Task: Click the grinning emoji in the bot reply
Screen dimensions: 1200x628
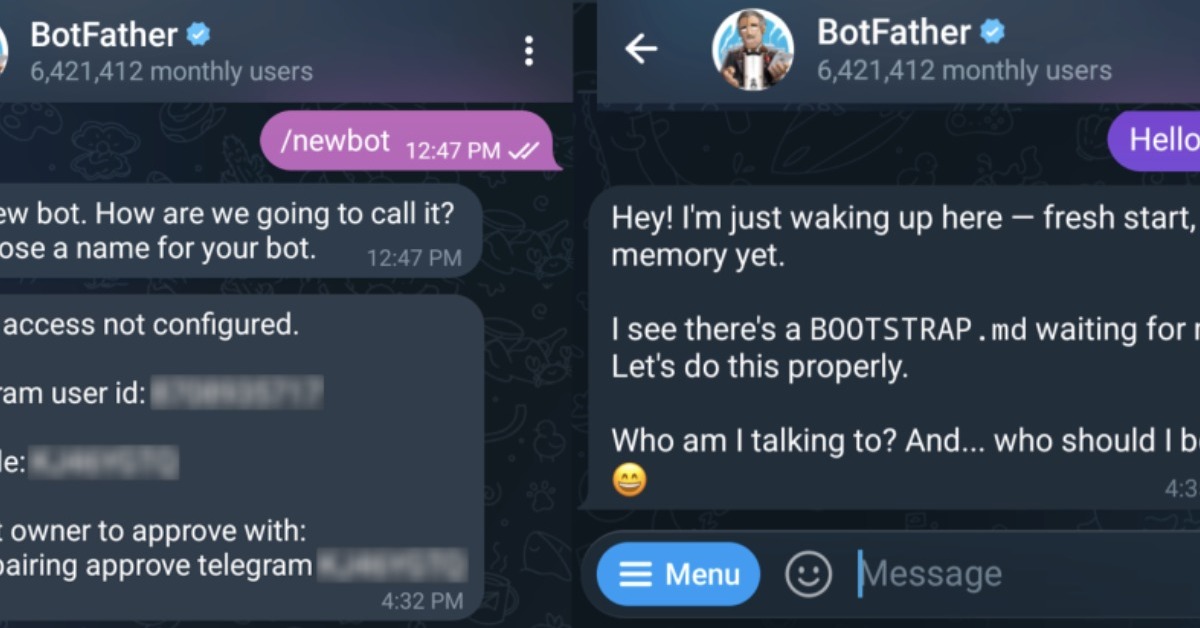Action: pos(629,481)
